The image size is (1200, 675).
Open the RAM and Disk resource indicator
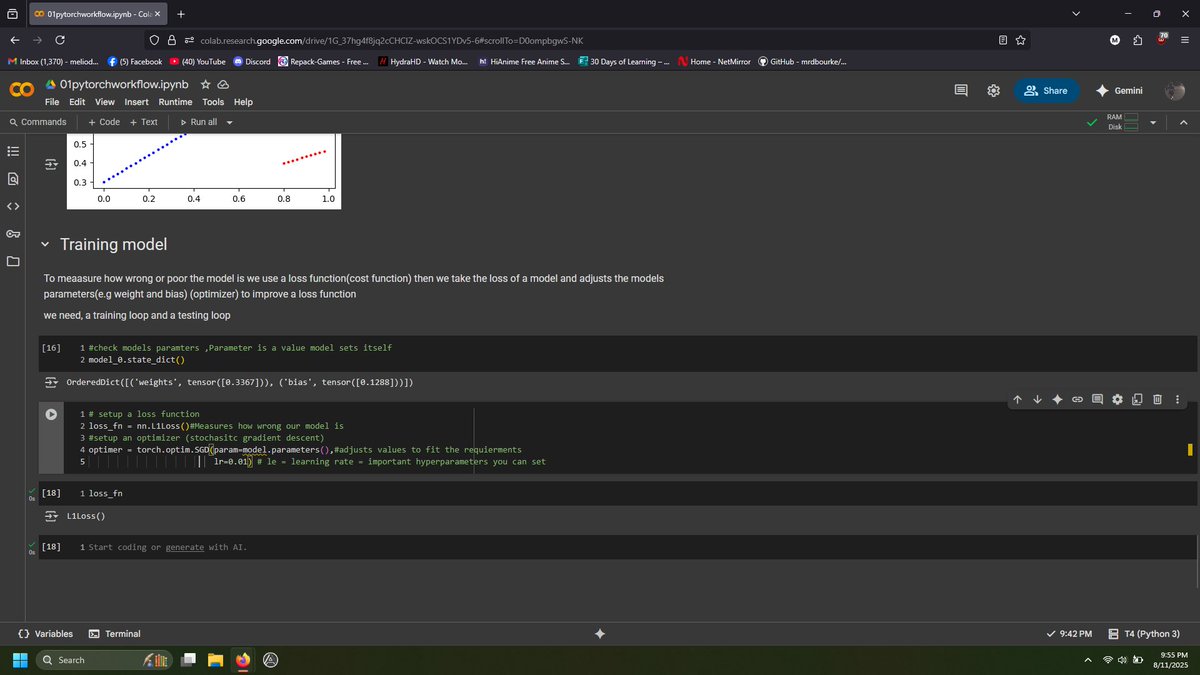[1123, 122]
